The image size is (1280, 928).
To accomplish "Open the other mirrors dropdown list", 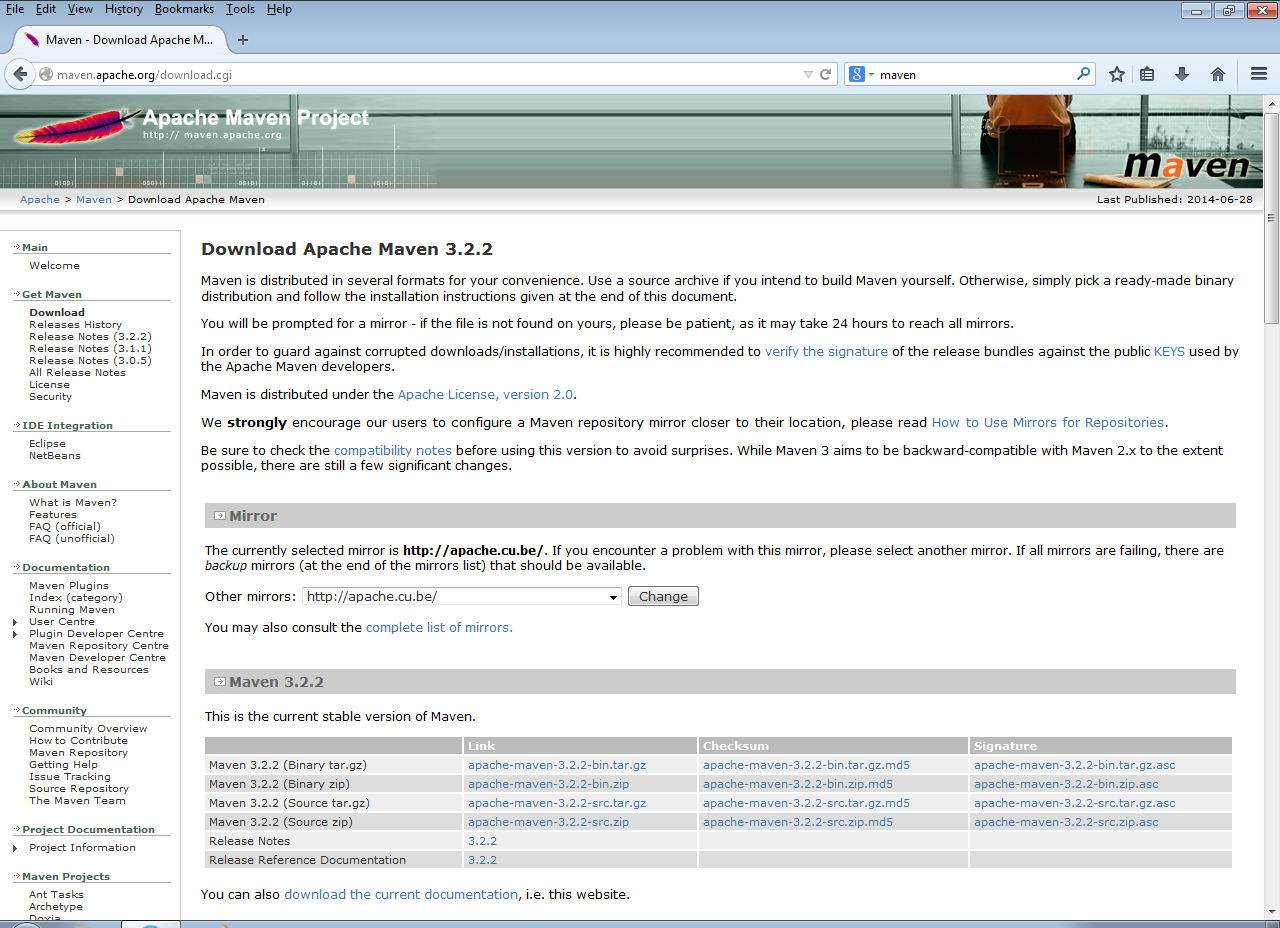I will click(x=612, y=596).
